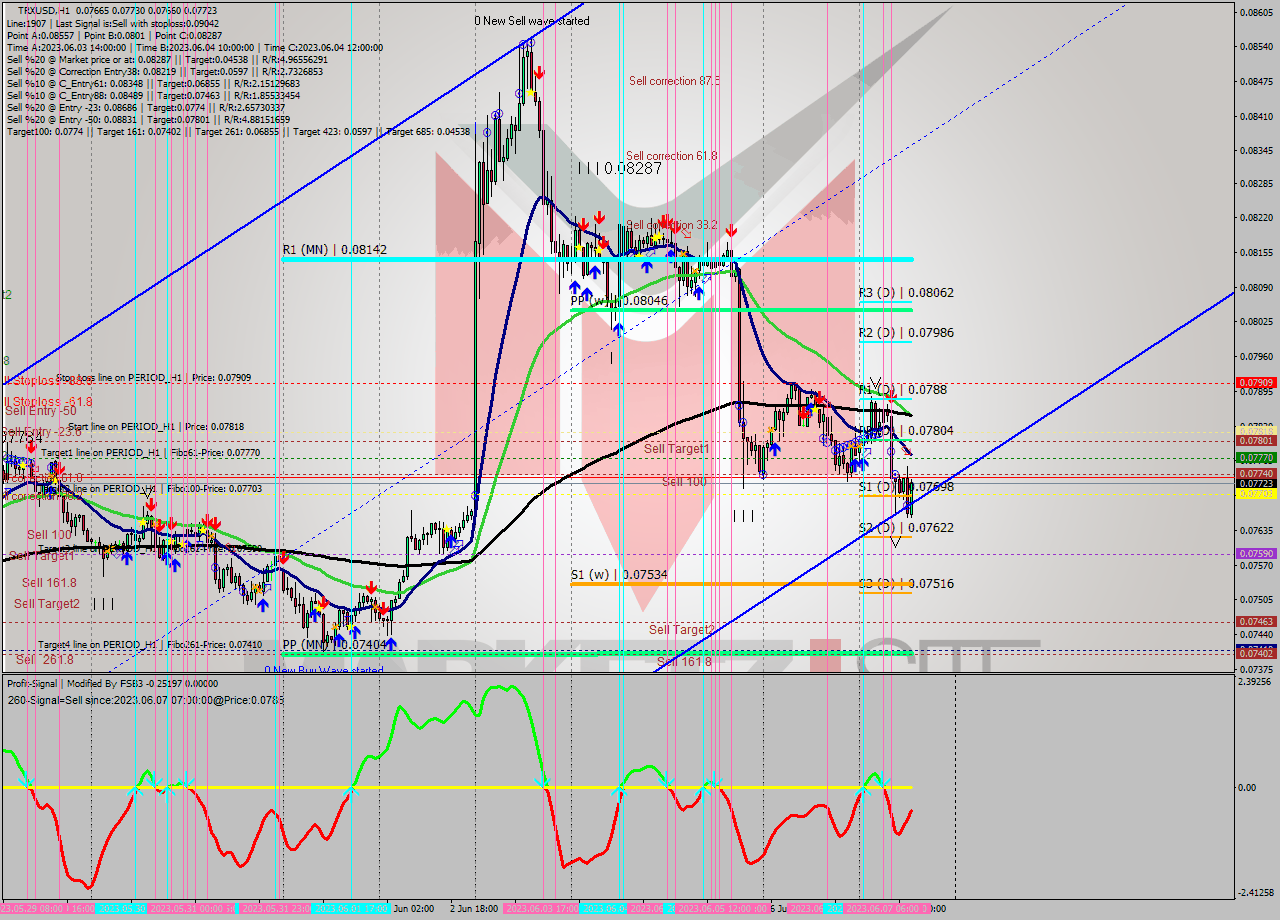The image size is (1280, 920).
Task: Click the Sell Target1 text label on the chart
Action: (676, 450)
